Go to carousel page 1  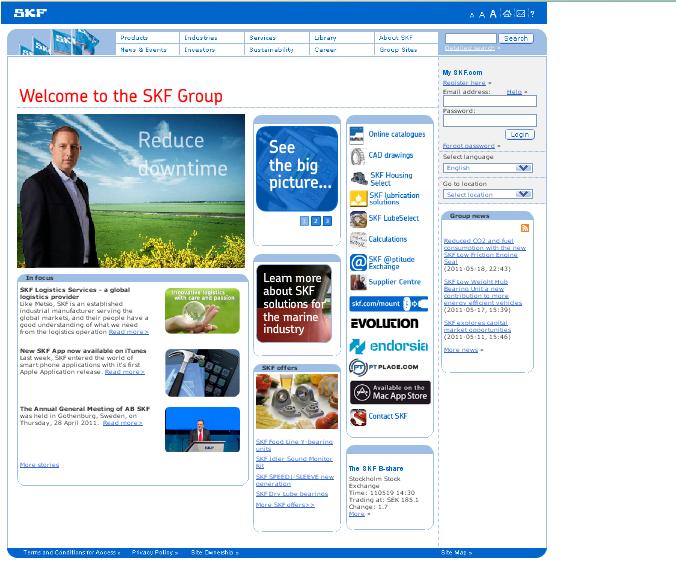tap(304, 221)
